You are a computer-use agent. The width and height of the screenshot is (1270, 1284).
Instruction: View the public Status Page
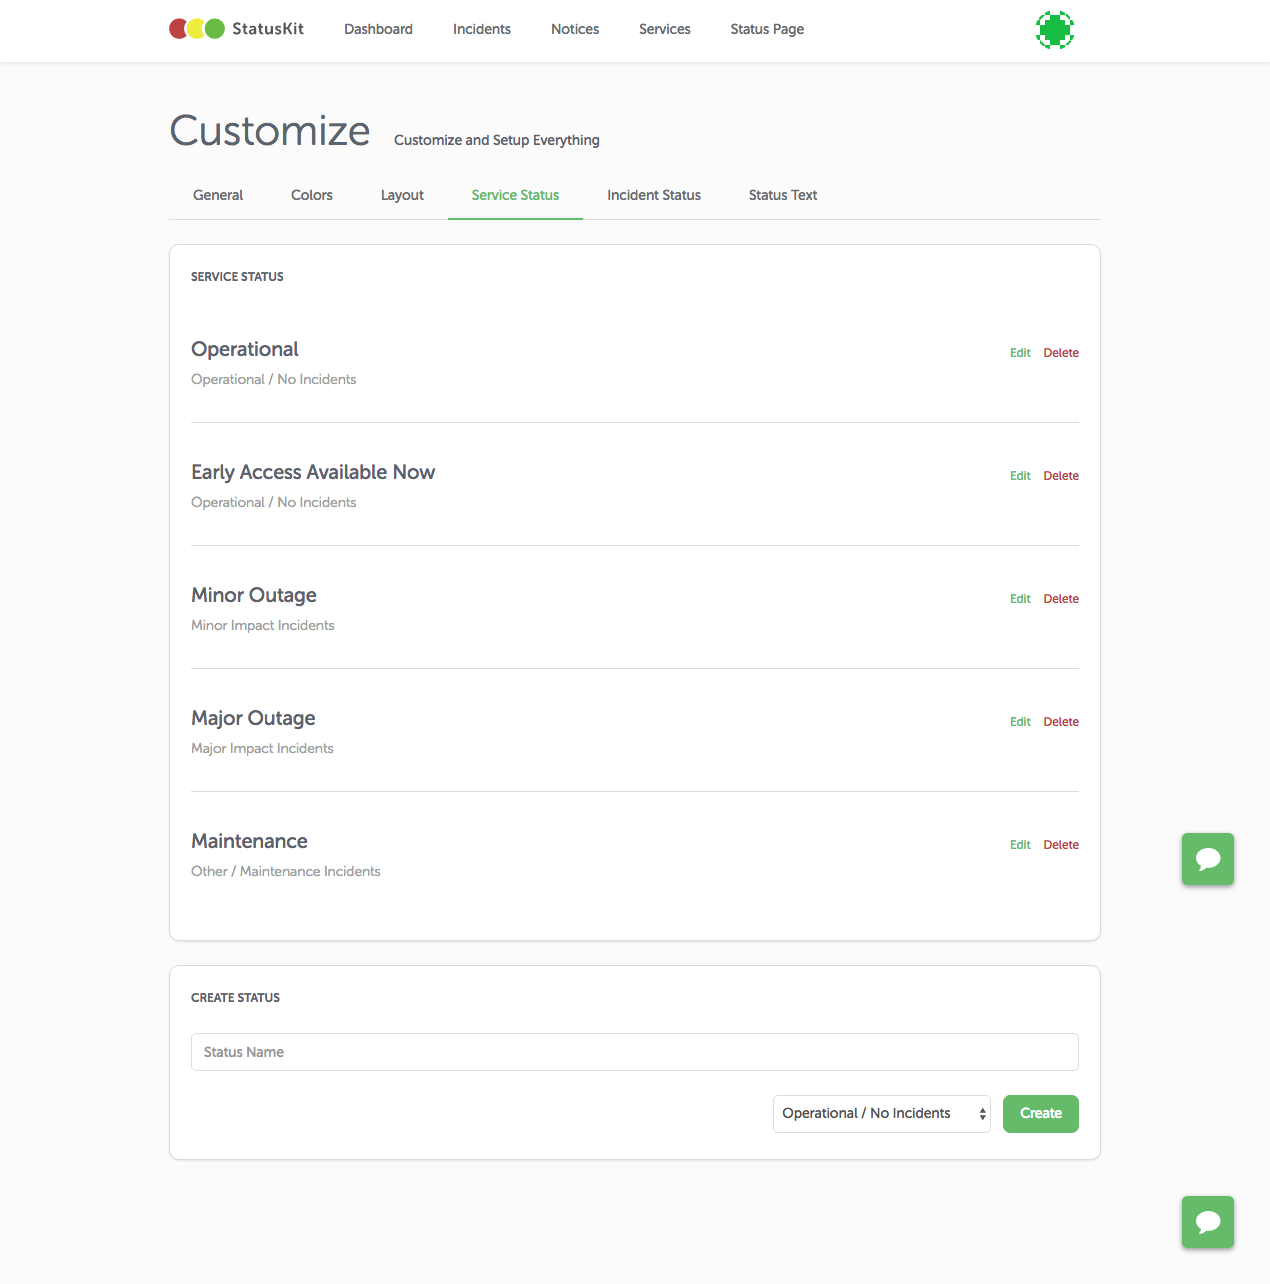point(767,29)
